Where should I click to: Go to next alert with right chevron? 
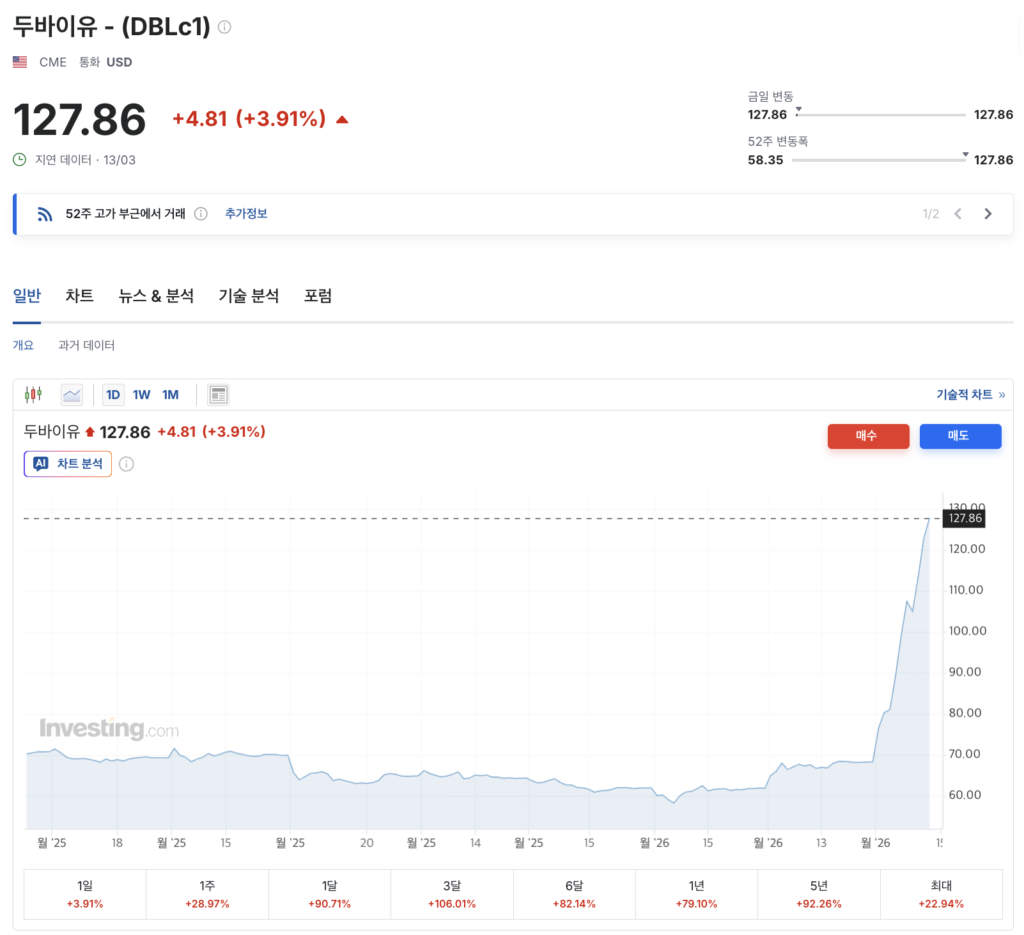pos(988,214)
